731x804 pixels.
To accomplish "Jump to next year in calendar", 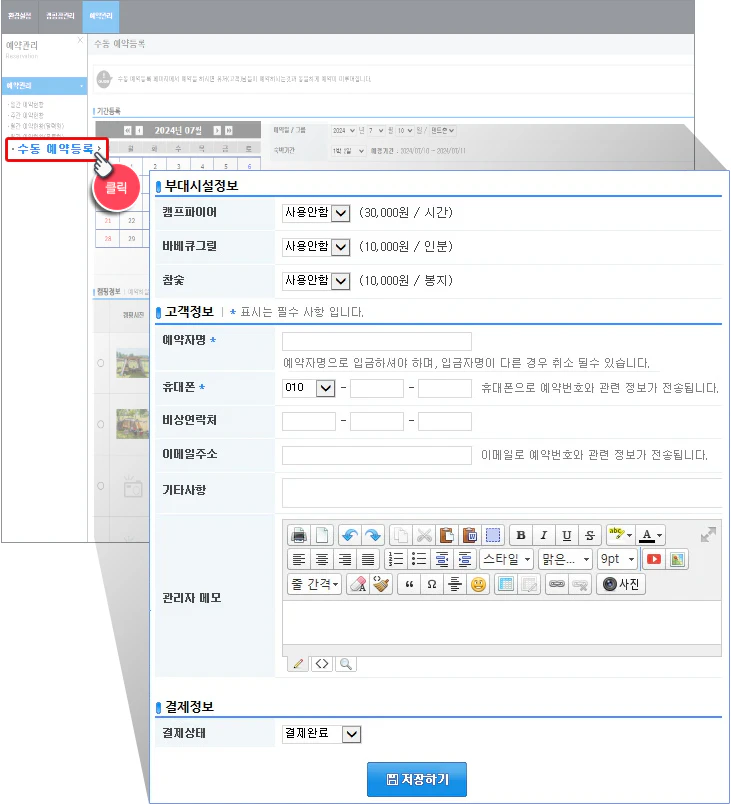I will (229, 130).
